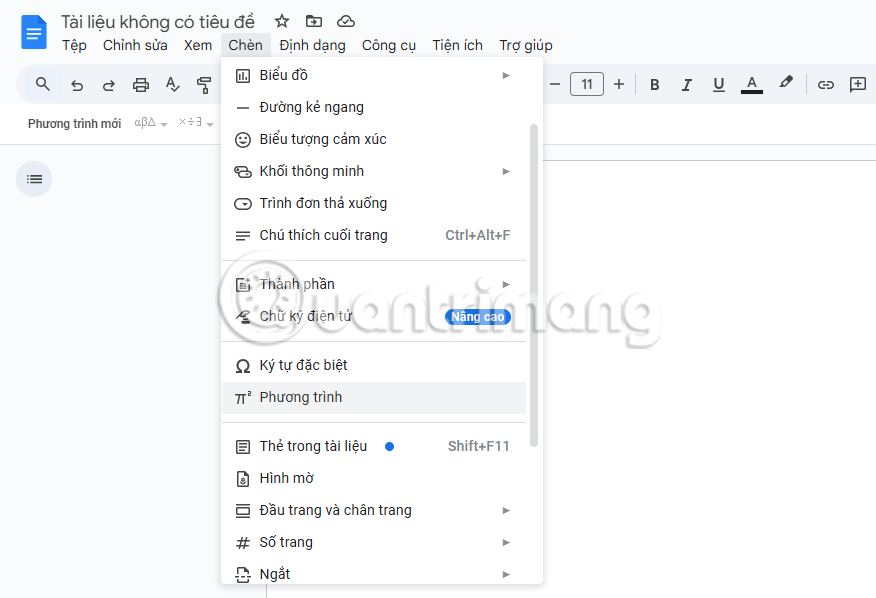Toggle underline formatting
The height and width of the screenshot is (598, 876).
(x=719, y=84)
